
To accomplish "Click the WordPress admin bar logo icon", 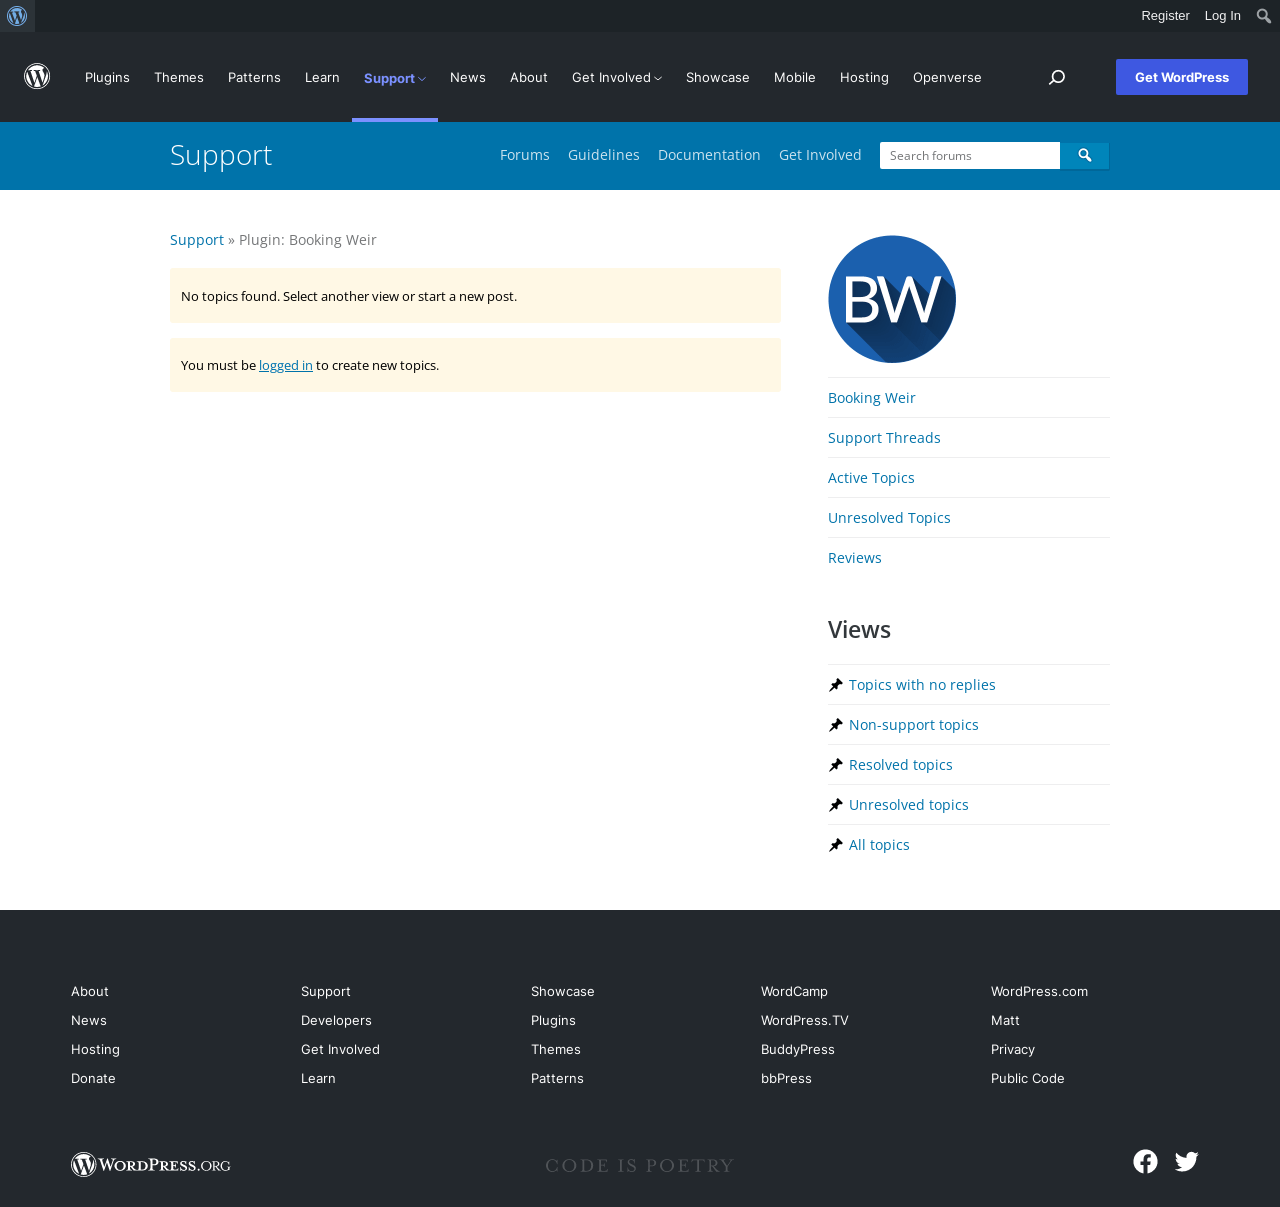I will [17, 16].
